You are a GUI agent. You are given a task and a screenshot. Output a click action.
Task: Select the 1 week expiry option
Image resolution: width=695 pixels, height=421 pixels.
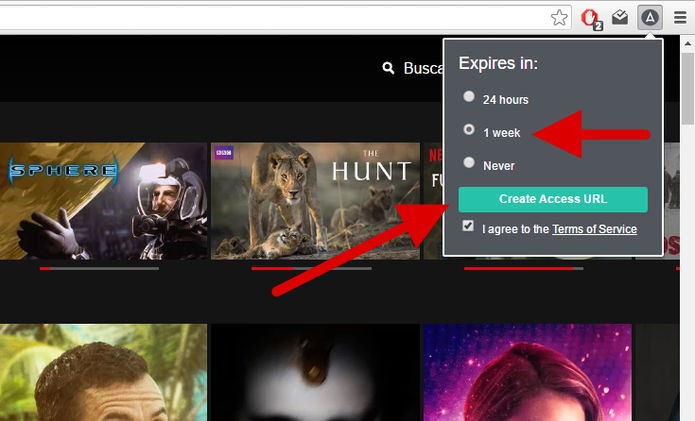469,129
